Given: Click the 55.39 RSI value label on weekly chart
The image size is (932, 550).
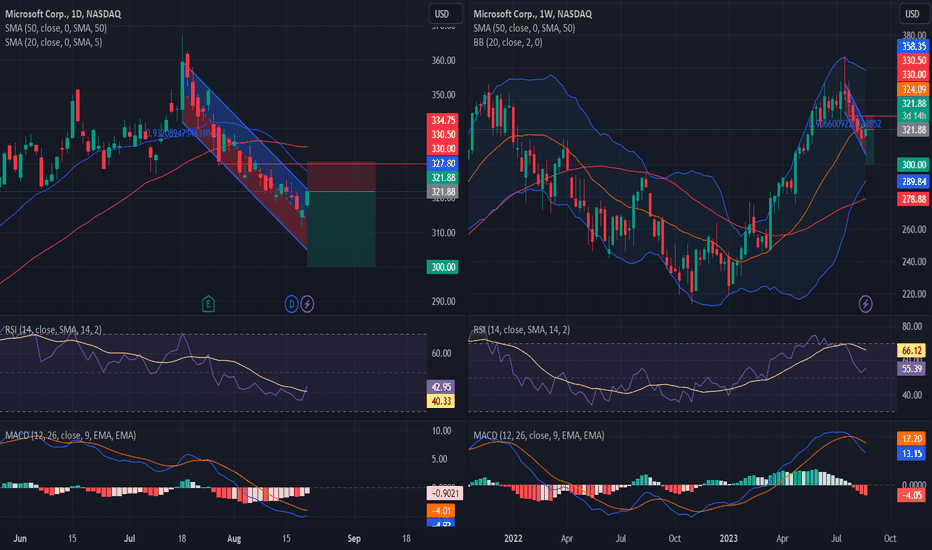Looking at the screenshot, I should click(x=911, y=369).
